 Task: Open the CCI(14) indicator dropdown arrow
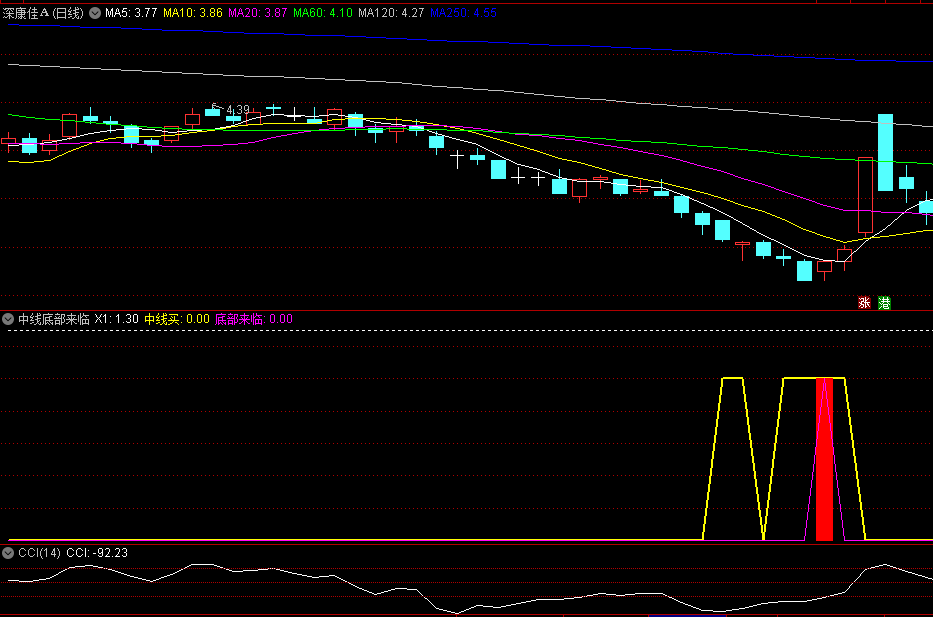click(8, 553)
